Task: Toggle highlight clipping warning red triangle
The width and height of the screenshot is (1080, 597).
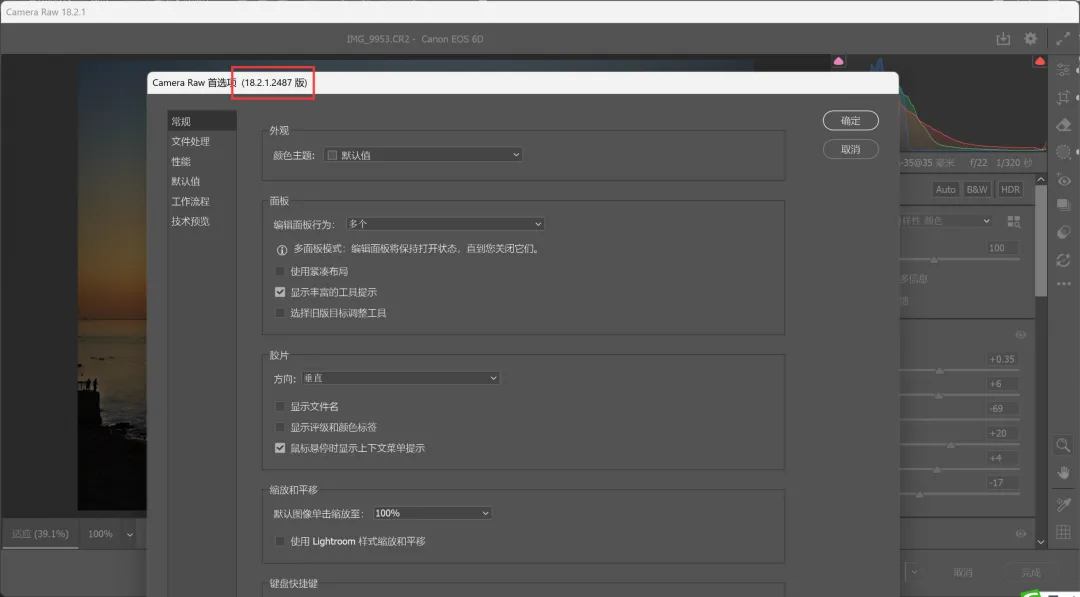Action: (x=1039, y=61)
